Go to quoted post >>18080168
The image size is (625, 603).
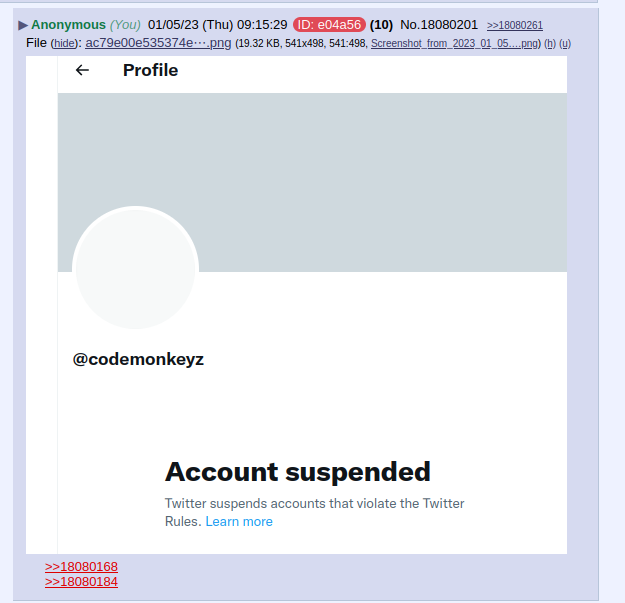tap(81, 566)
